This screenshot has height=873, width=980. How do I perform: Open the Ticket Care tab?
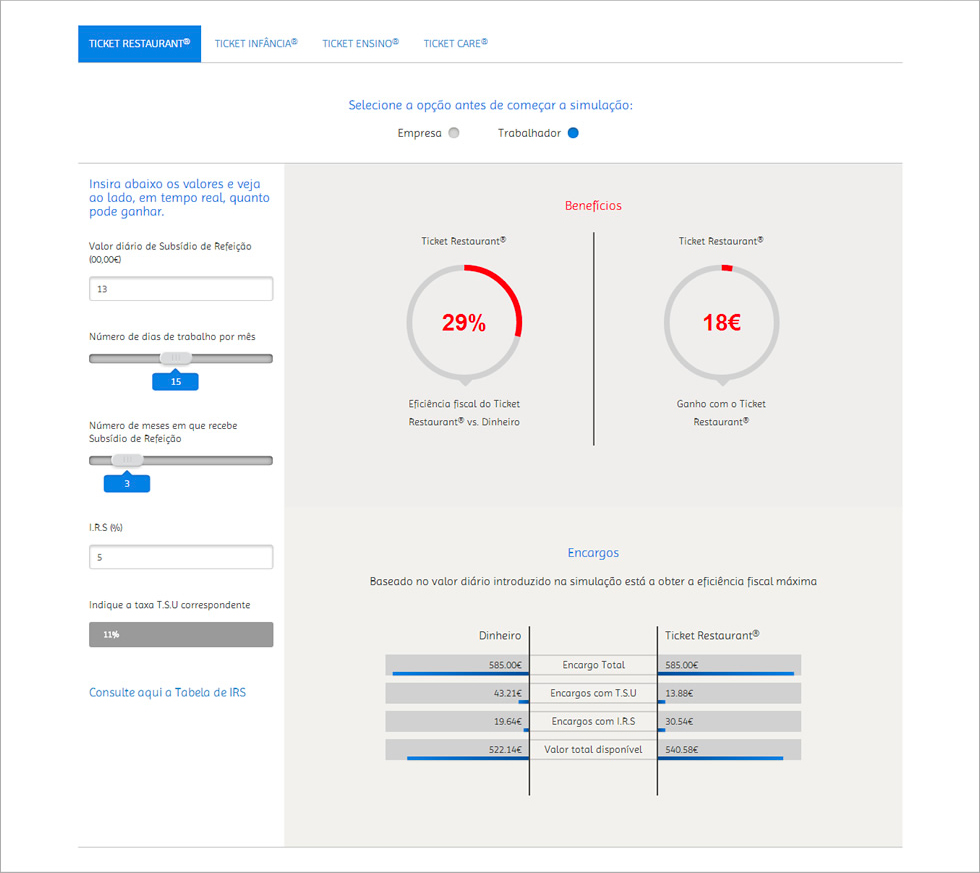click(x=455, y=44)
